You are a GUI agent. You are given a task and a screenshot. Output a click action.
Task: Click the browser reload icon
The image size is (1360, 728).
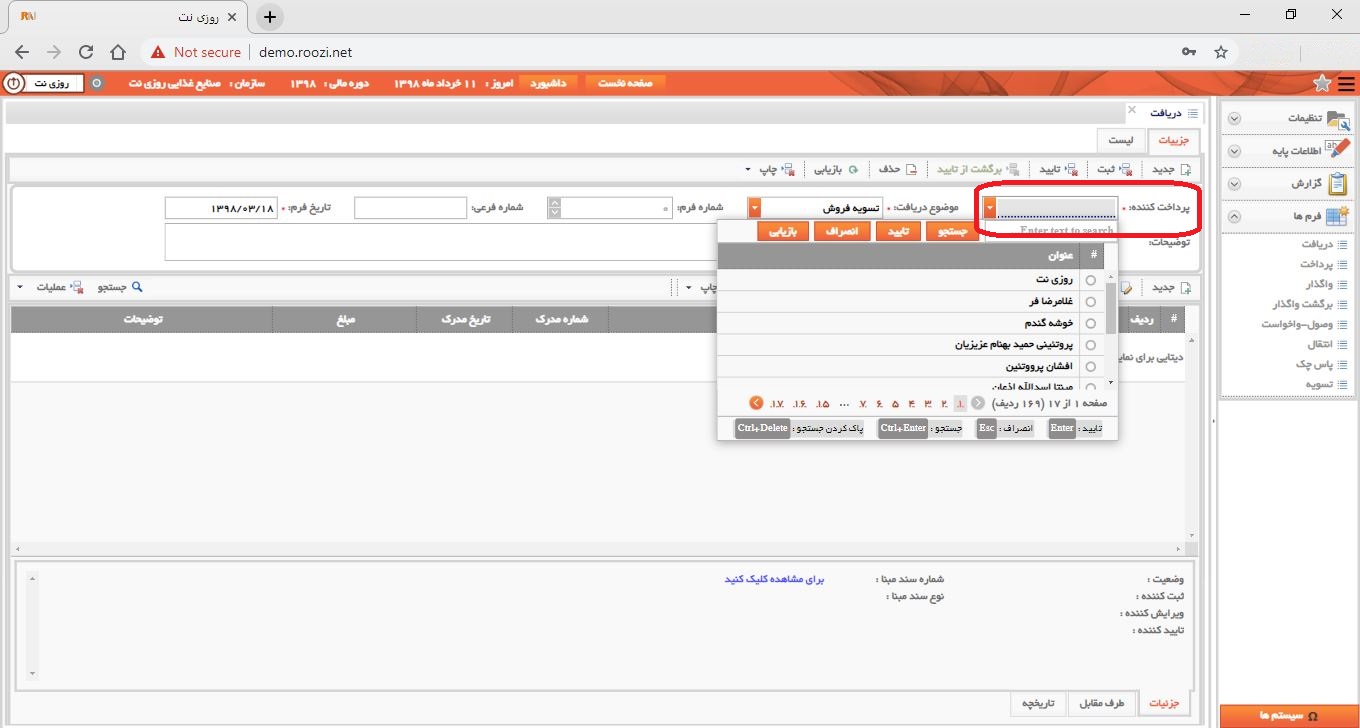[x=86, y=52]
